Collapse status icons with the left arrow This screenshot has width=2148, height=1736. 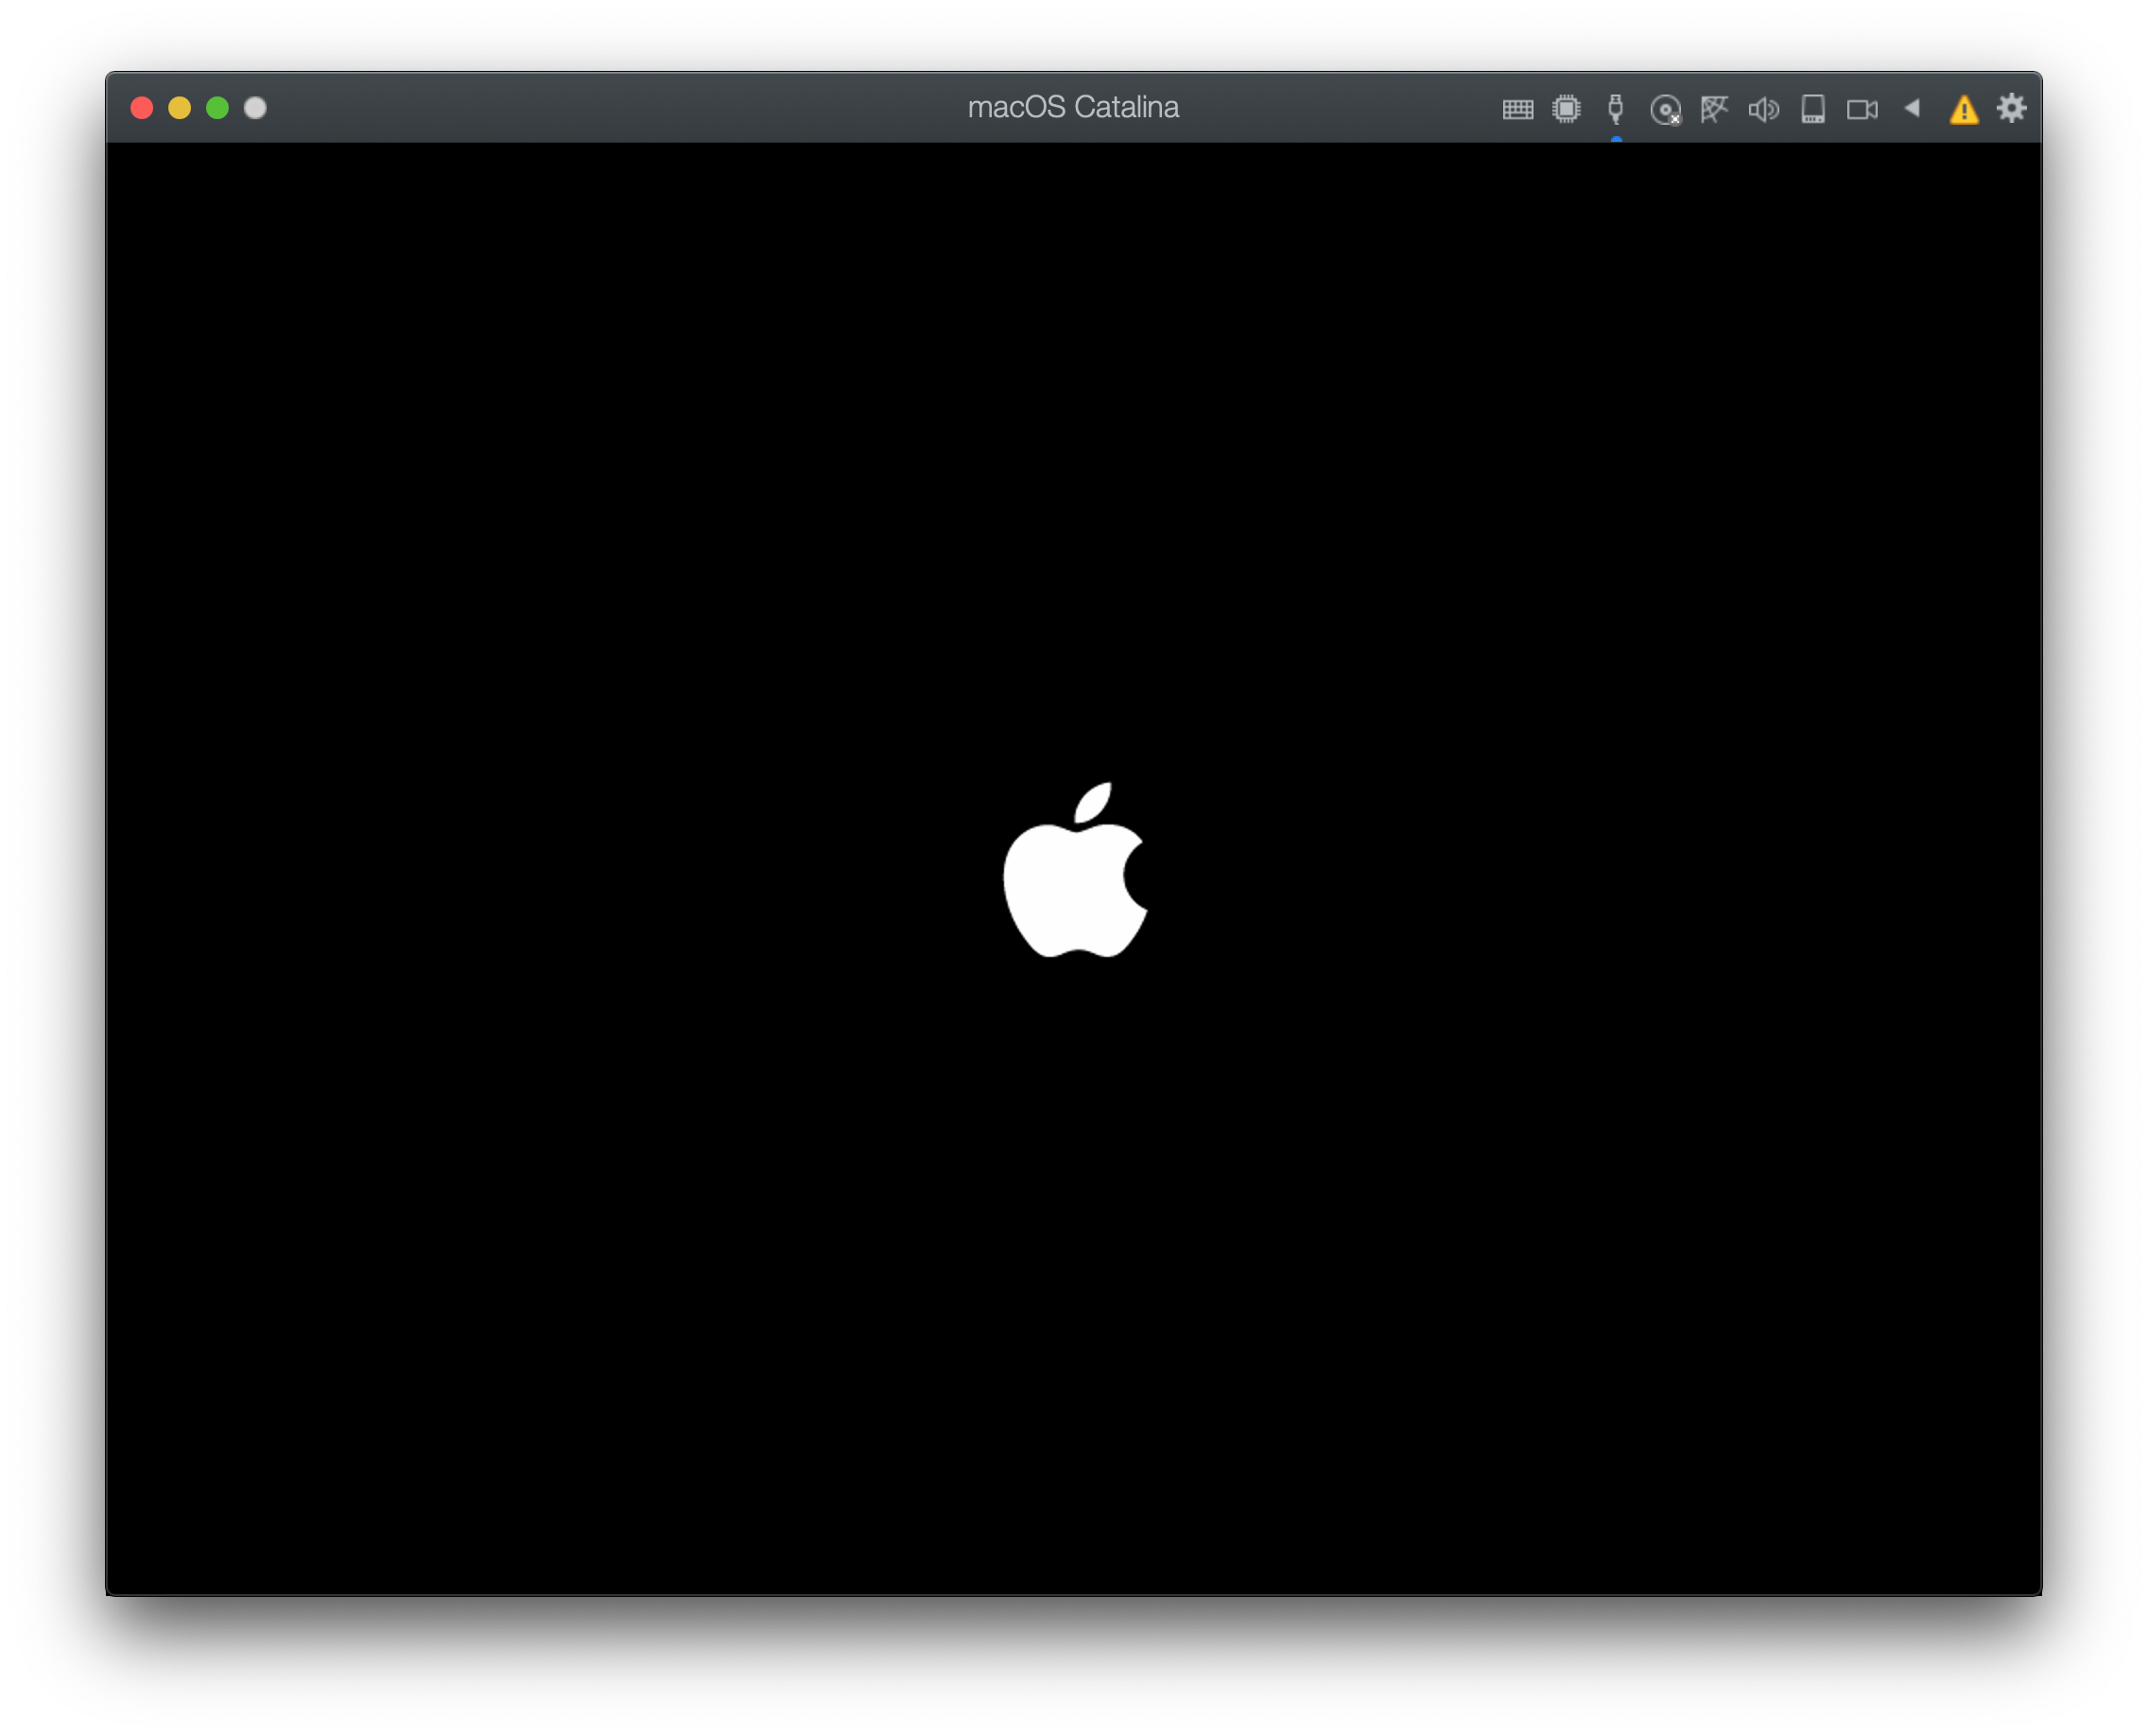[x=1912, y=107]
